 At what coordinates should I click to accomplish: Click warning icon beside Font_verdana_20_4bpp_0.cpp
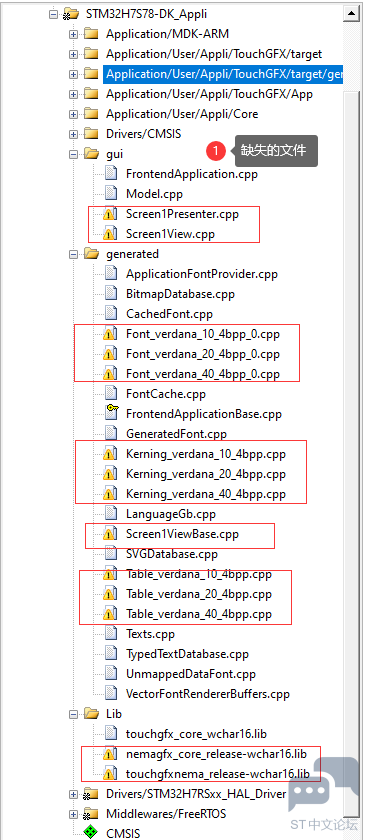pos(110,354)
